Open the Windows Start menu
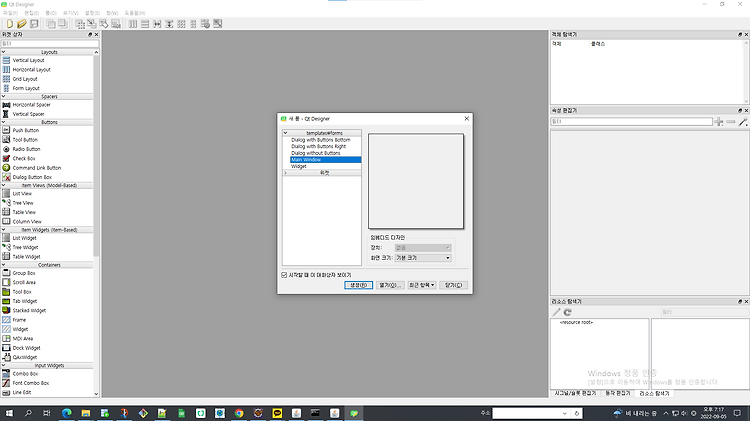This screenshot has height=421, width=750. click(9, 413)
